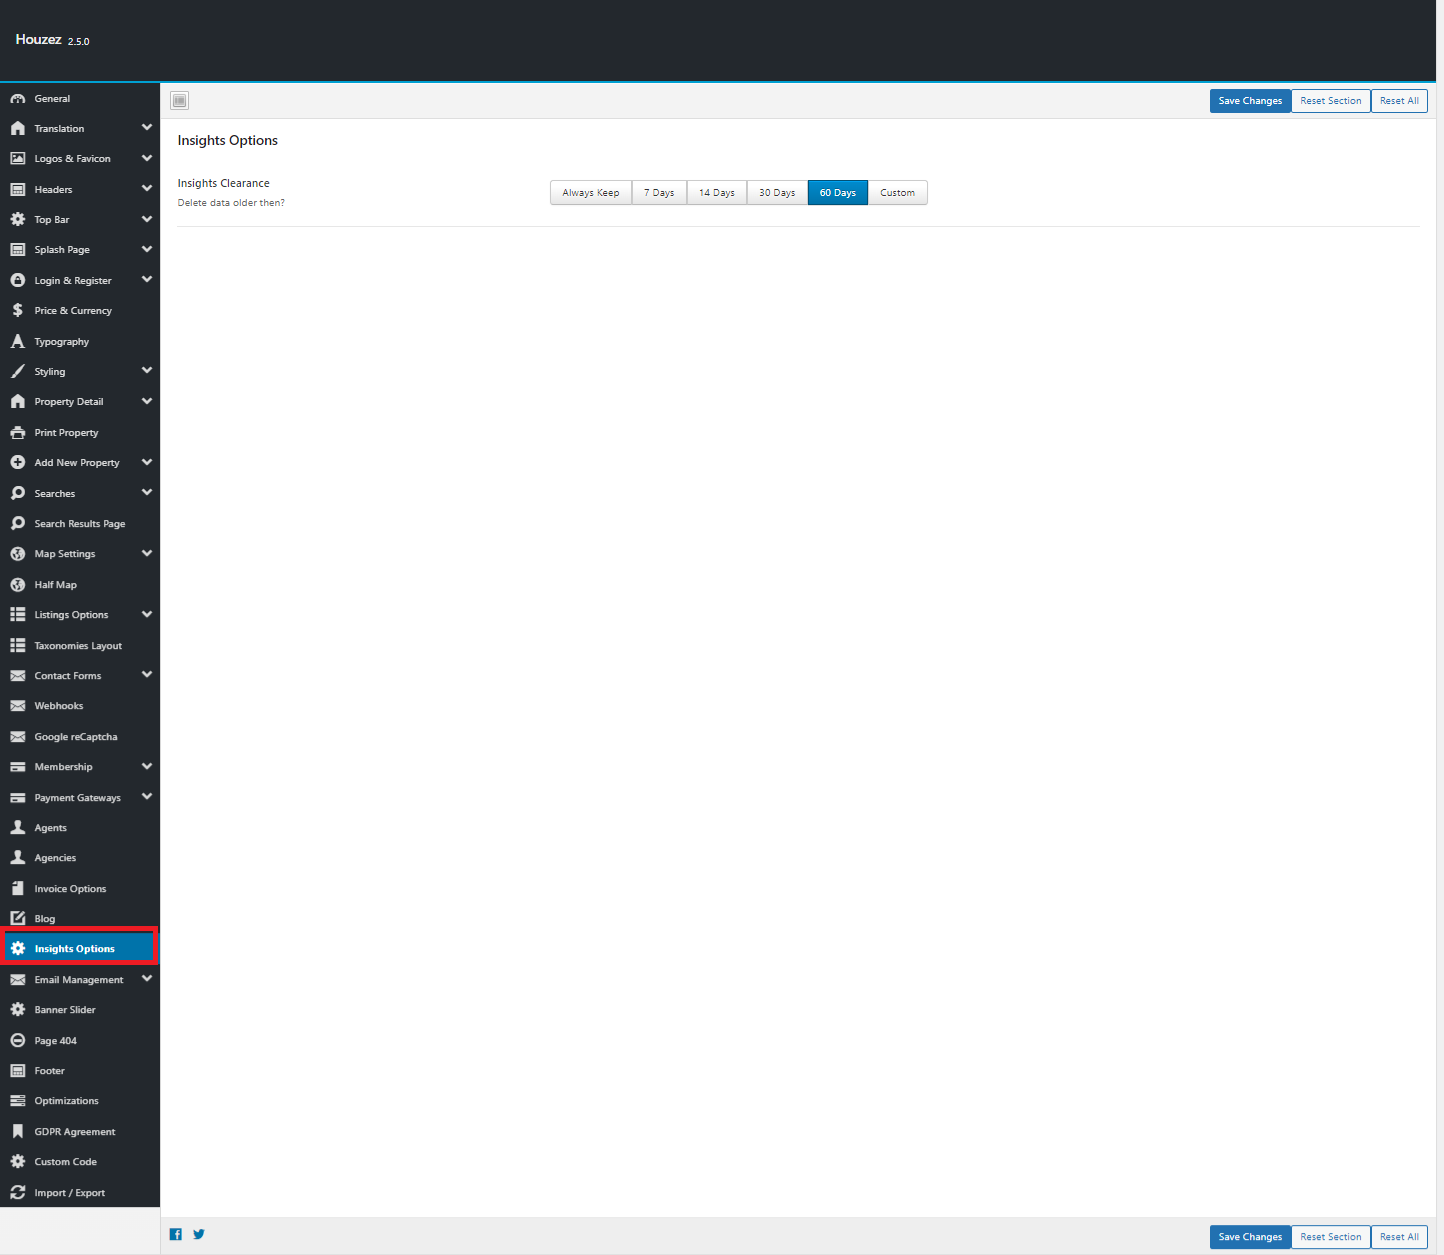Image resolution: width=1444 pixels, height=1255 pixels.
Task: Select Always Keep for insights clearance
Action: 591,193
